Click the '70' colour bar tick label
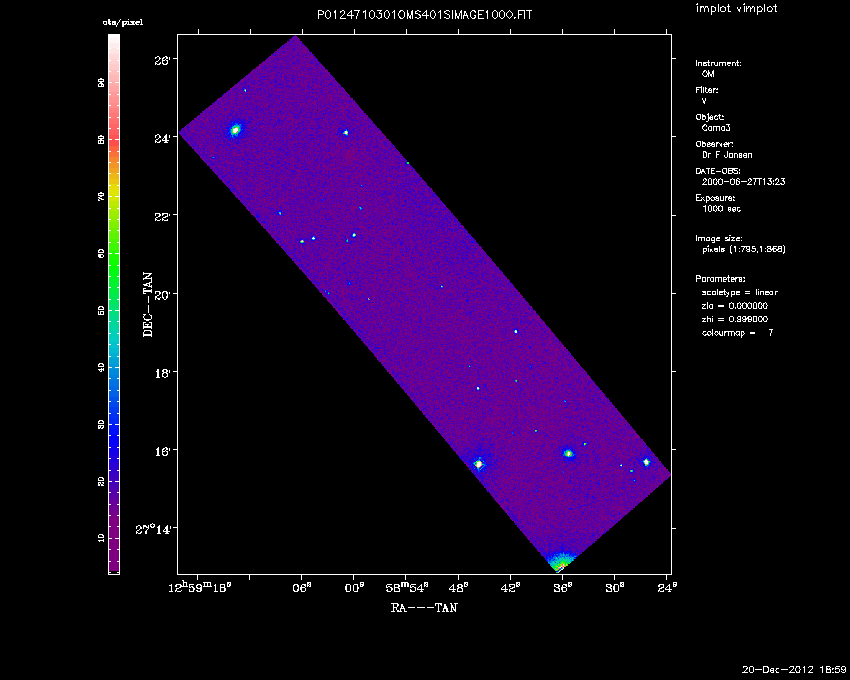 101,197
